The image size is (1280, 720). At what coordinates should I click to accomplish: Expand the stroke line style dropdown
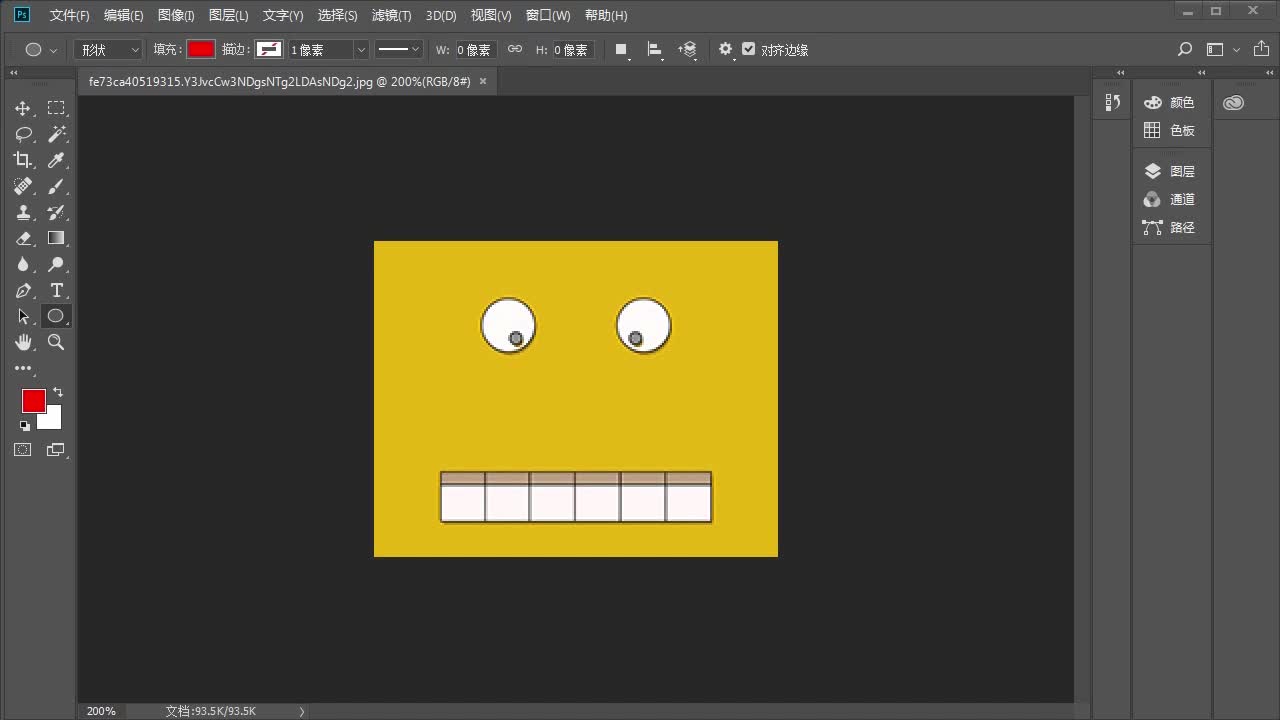click(x=399, y=49)
